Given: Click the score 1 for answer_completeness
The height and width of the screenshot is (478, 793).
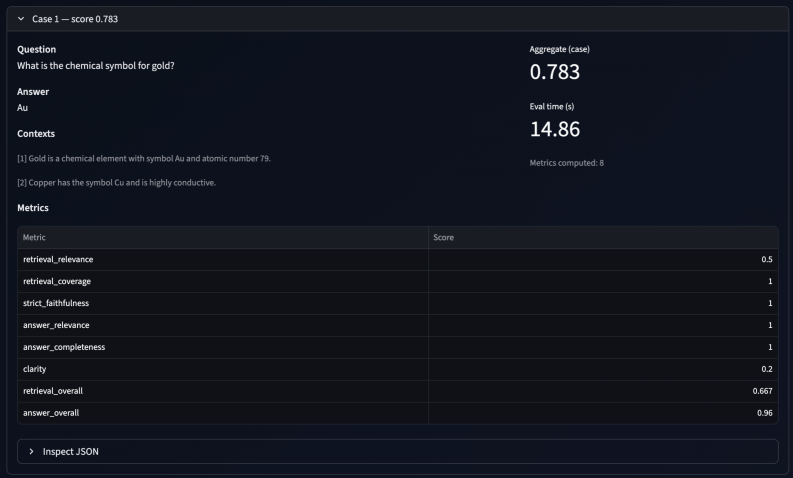Looking at the screenshot, I should [x=770, y=347].
